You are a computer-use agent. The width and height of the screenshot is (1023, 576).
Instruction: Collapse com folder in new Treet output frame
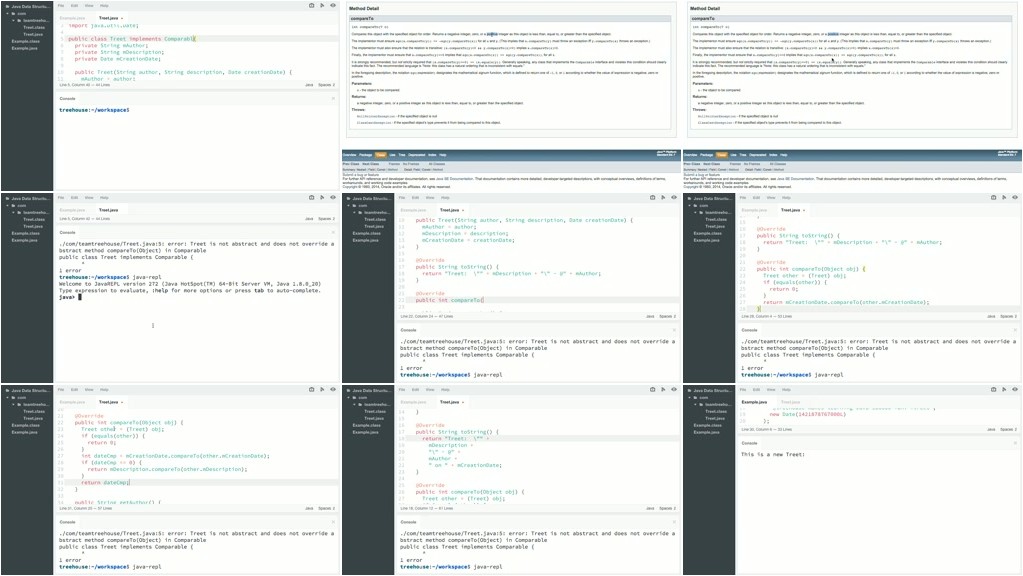pyautogui.click(x=690, y=397)
